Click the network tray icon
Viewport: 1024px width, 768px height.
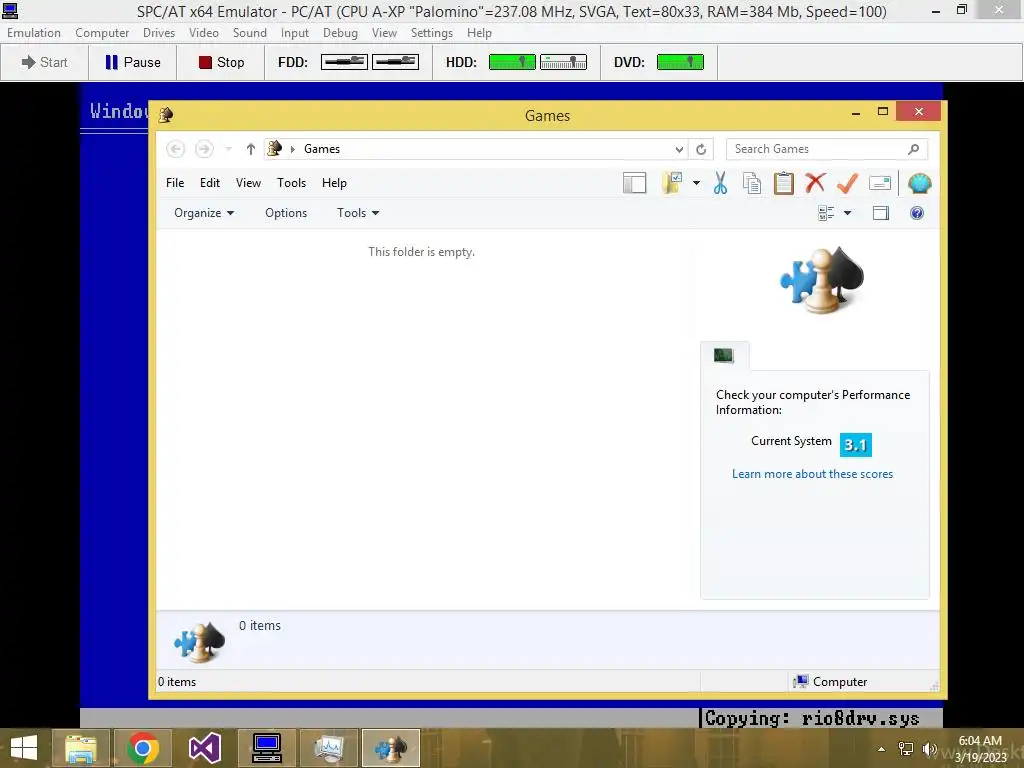905,749
